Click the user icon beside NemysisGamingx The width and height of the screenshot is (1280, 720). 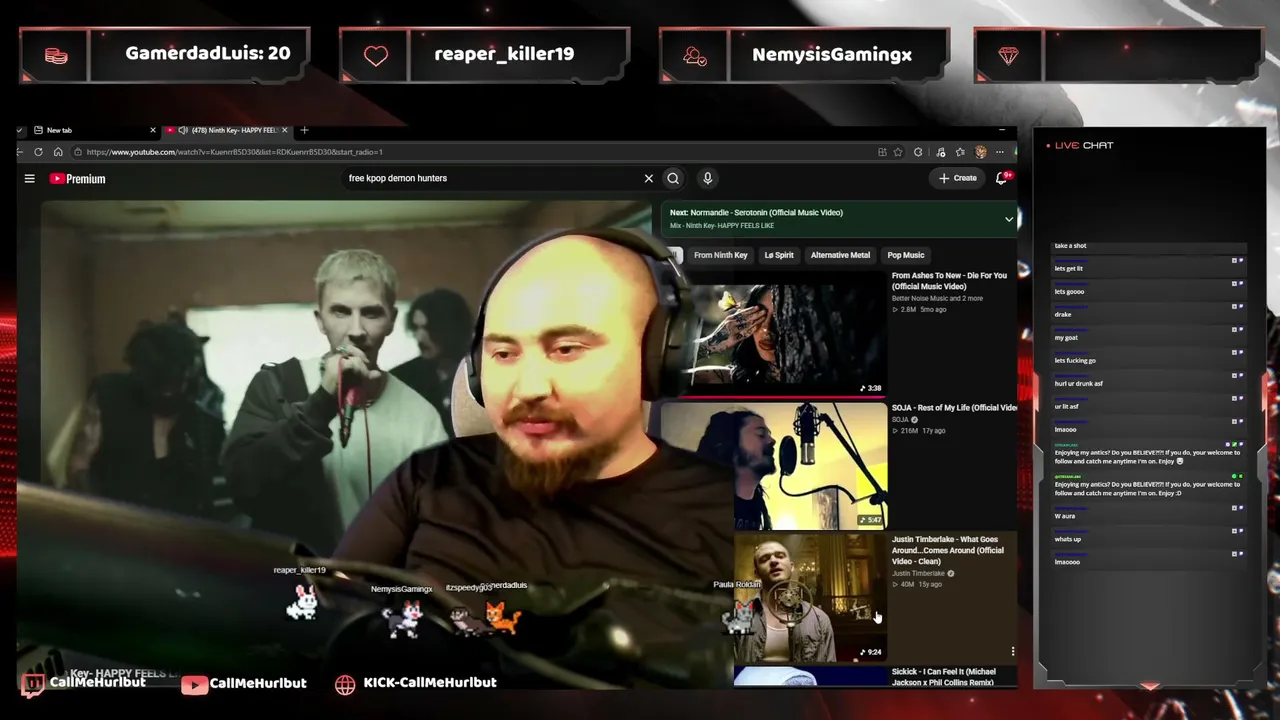(695, 56)
